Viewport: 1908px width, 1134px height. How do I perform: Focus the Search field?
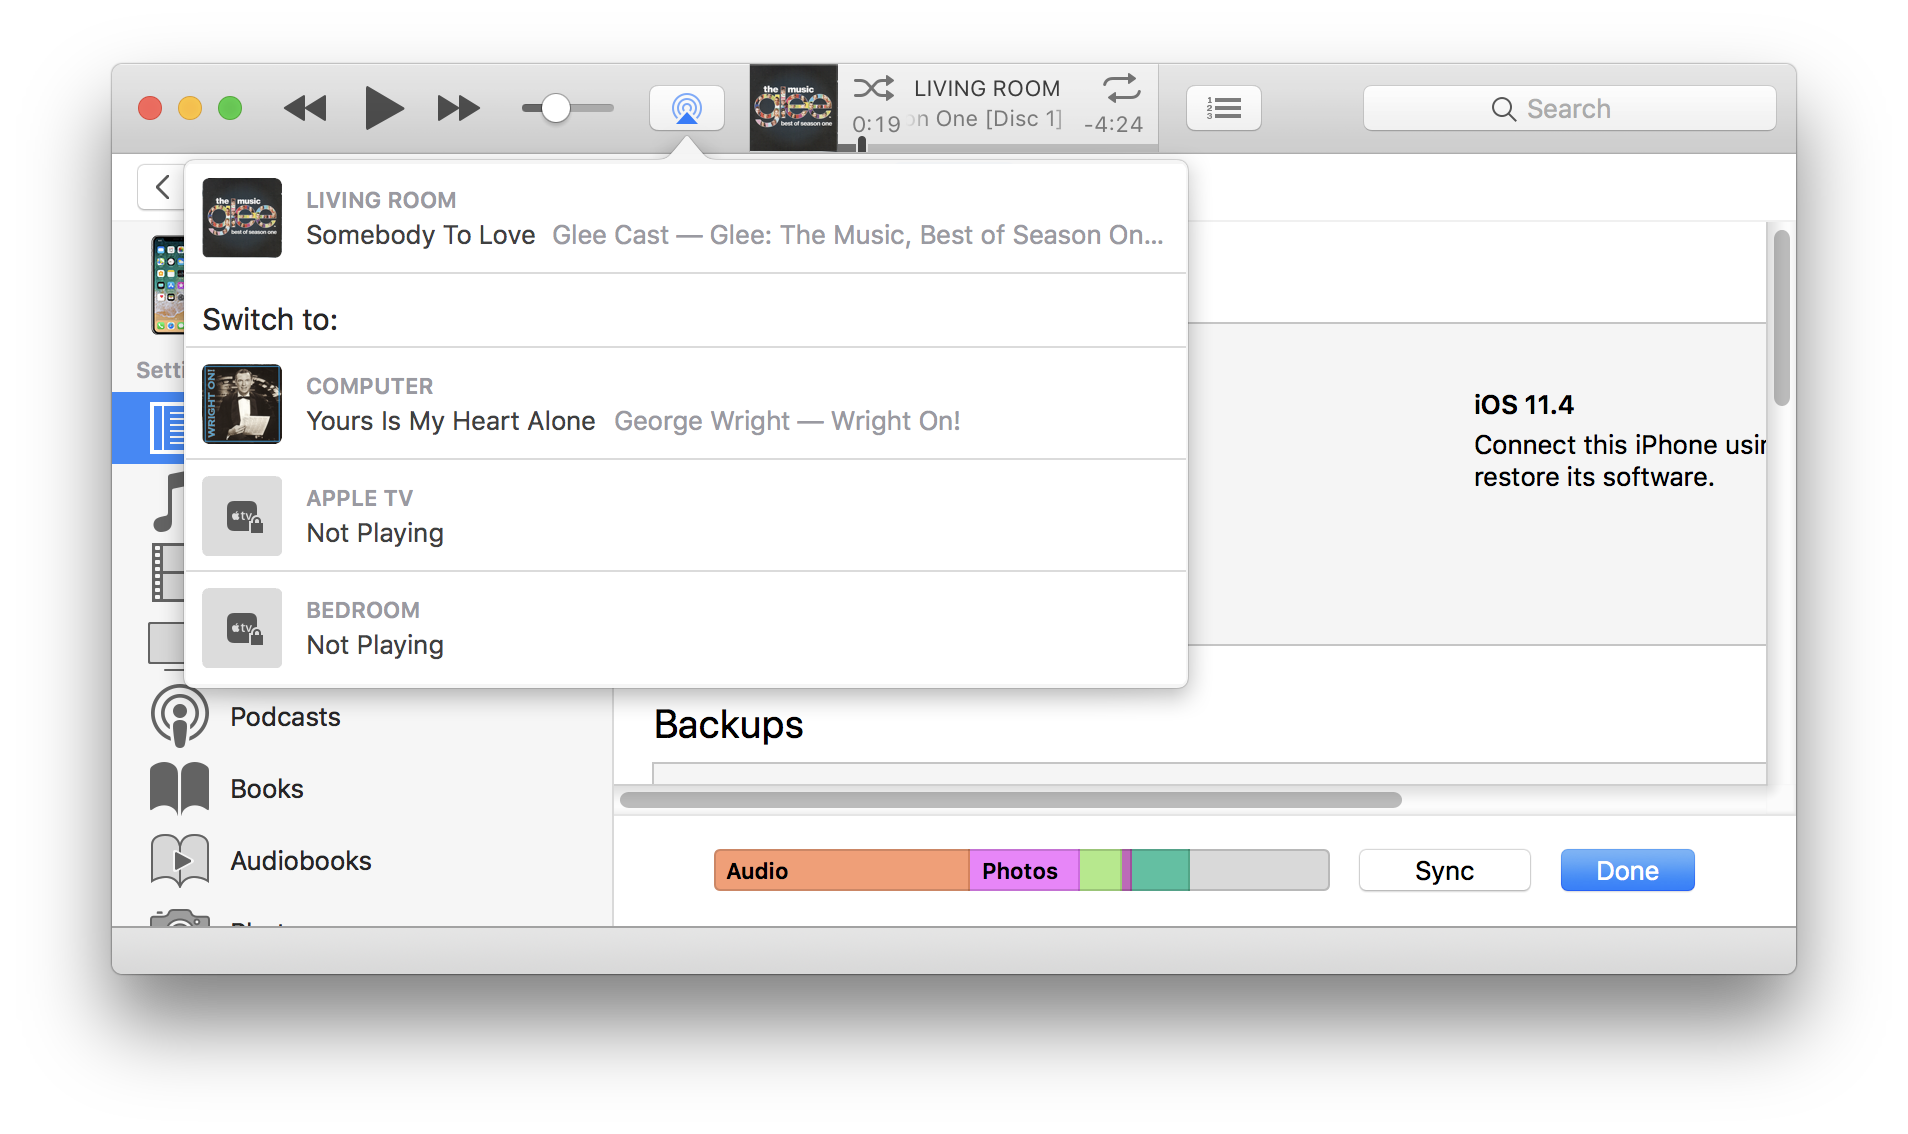click(1569, 108)
